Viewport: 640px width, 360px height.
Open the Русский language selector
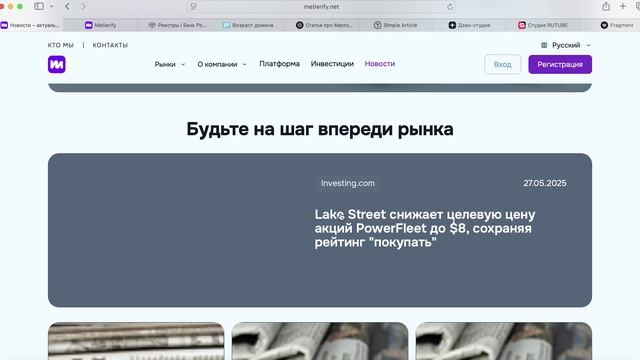[x=566, y=45]
